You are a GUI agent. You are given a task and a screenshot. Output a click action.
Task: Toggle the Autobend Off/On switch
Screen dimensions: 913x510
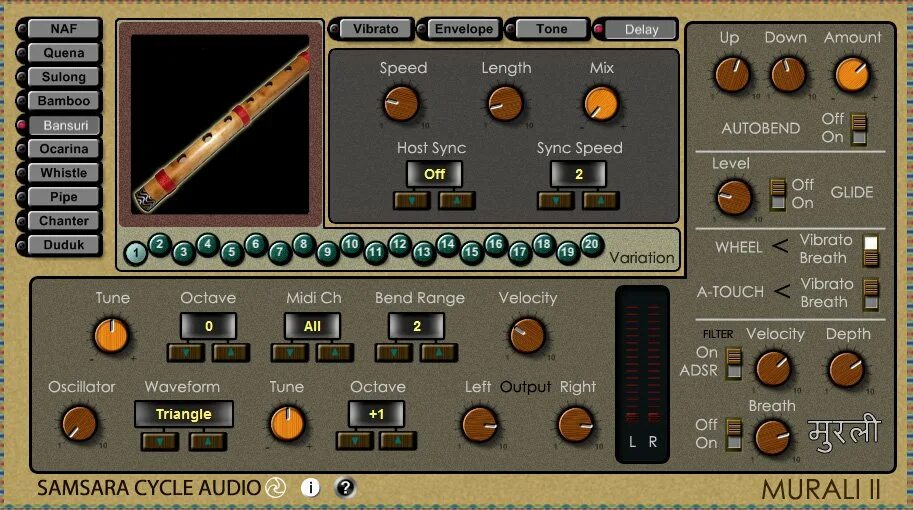point(859,129)
